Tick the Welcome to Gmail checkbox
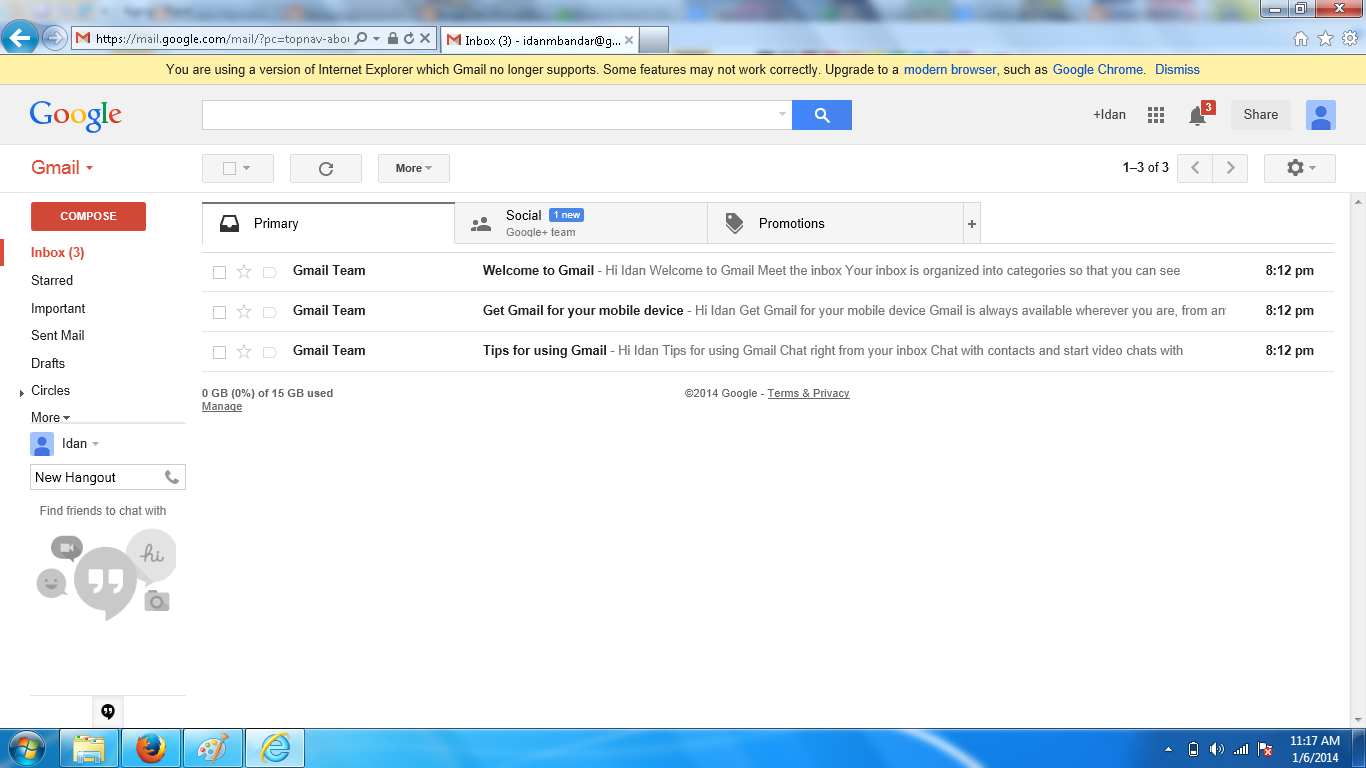Image resolution: width=1366 pixels, height=768 pixels. click(x=219, y=272)
